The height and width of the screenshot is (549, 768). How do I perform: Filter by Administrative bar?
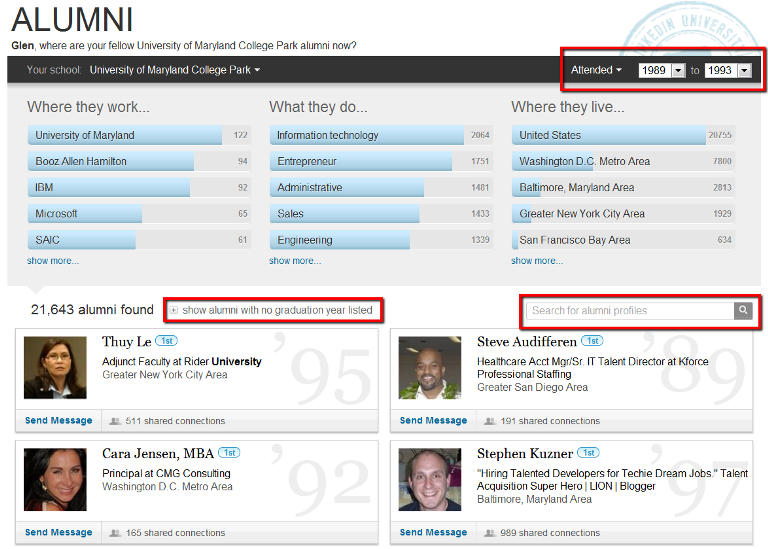tap(381, 188)
